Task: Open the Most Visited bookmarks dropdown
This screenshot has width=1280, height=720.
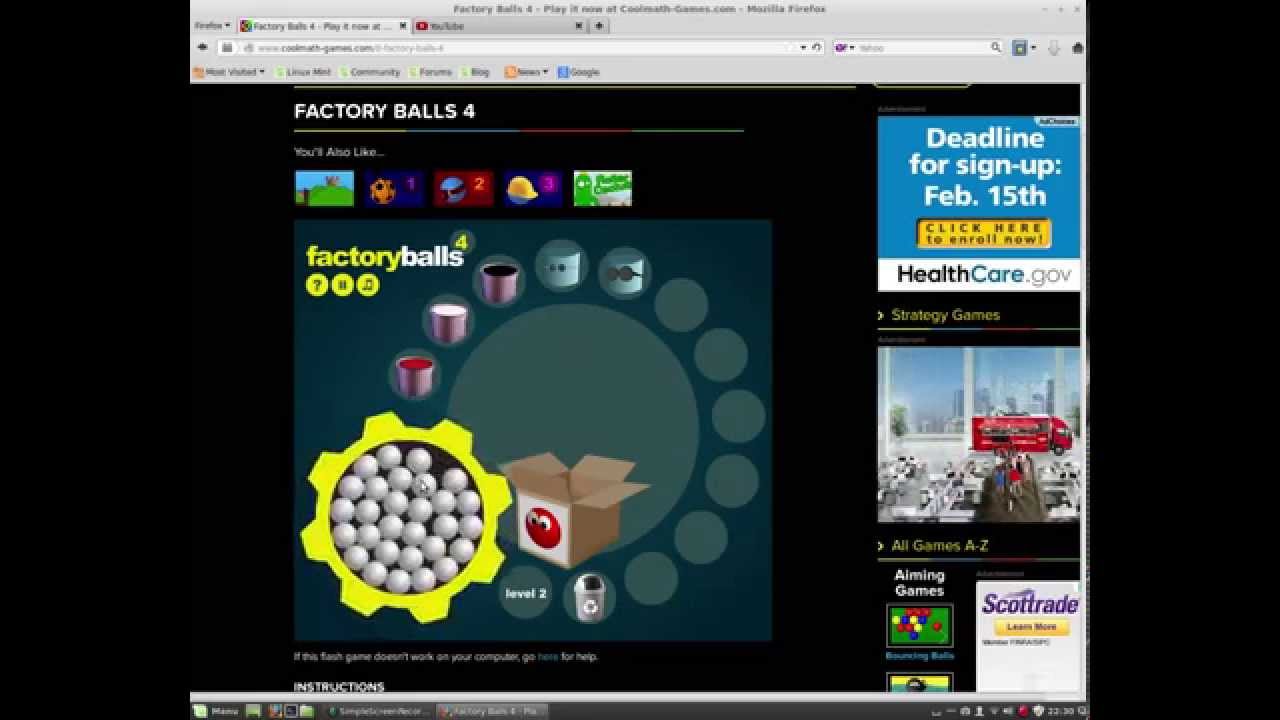Action: click(229, 72)
